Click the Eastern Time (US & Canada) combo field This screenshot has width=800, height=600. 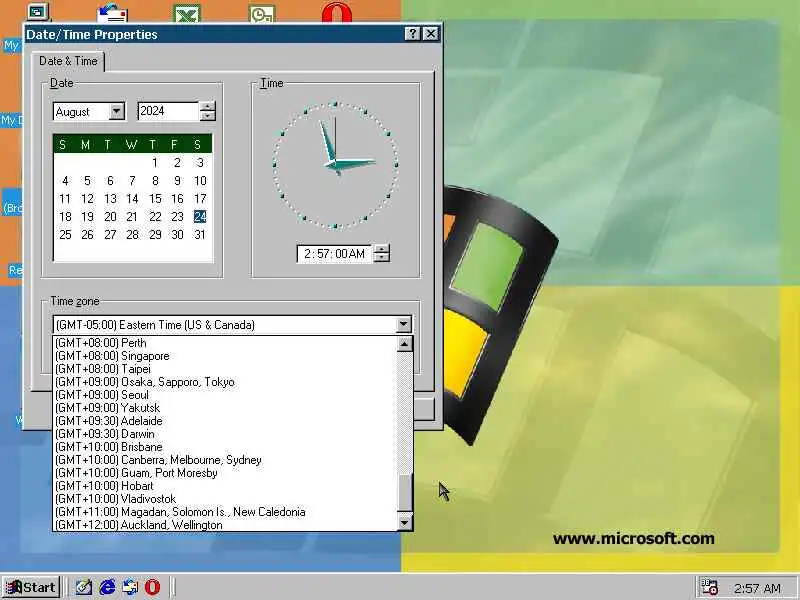(224, 324)
